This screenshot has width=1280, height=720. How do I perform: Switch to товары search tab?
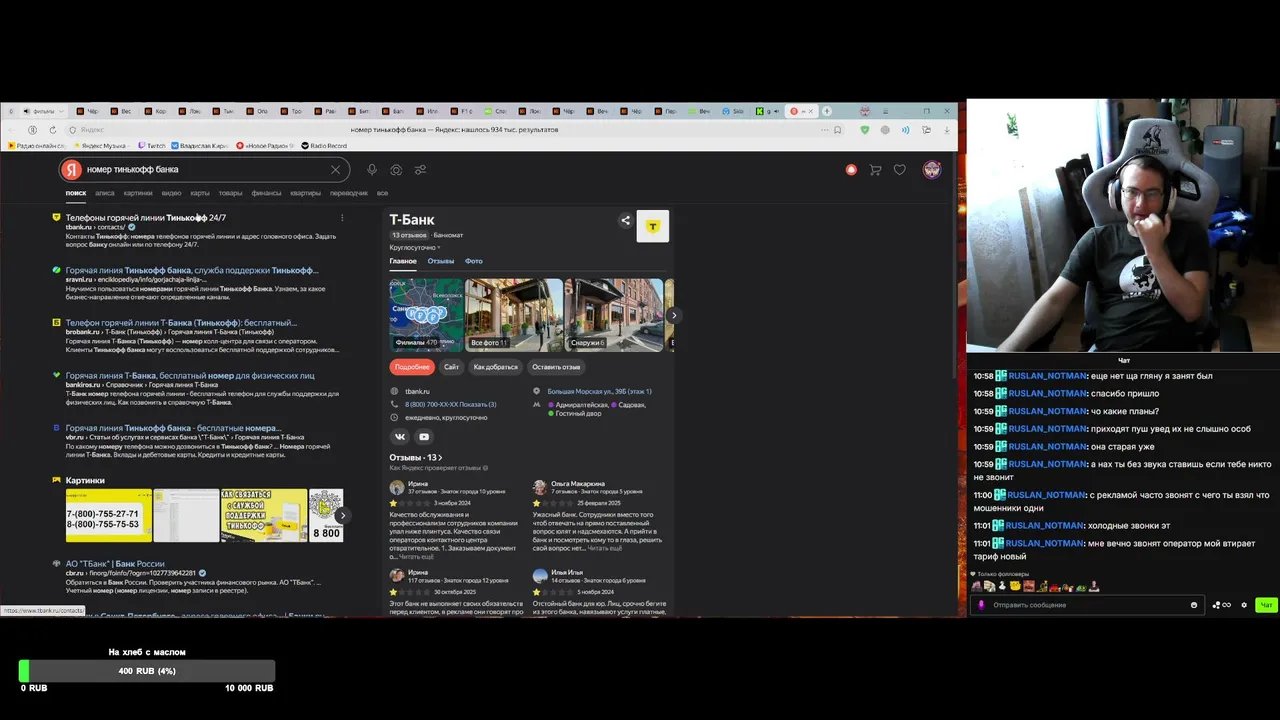(x=230, y=193)
